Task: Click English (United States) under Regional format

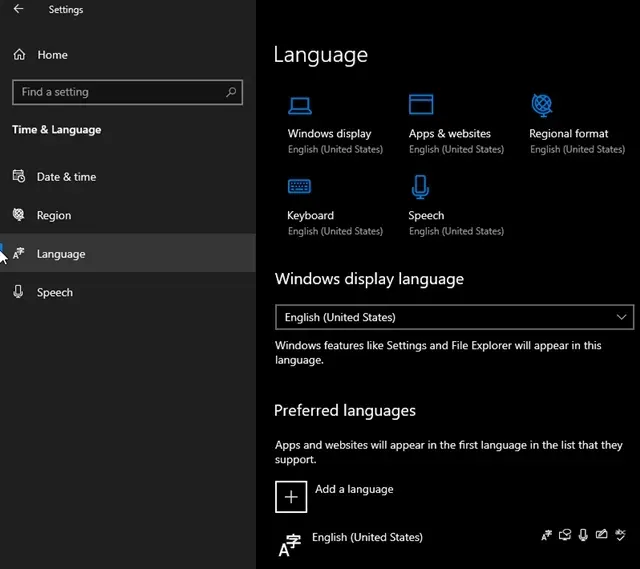Action: [577, 149]
